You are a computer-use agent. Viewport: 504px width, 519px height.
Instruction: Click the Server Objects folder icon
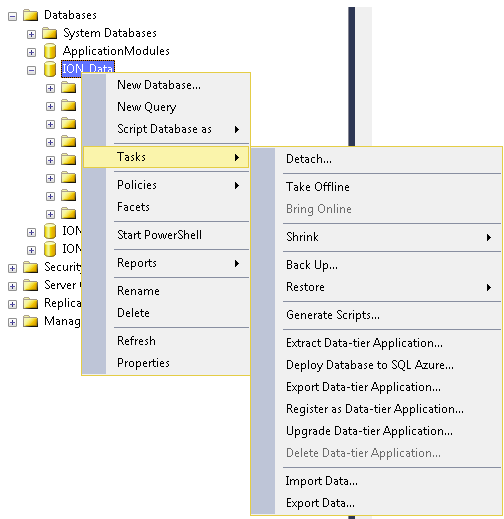point(30,285)
